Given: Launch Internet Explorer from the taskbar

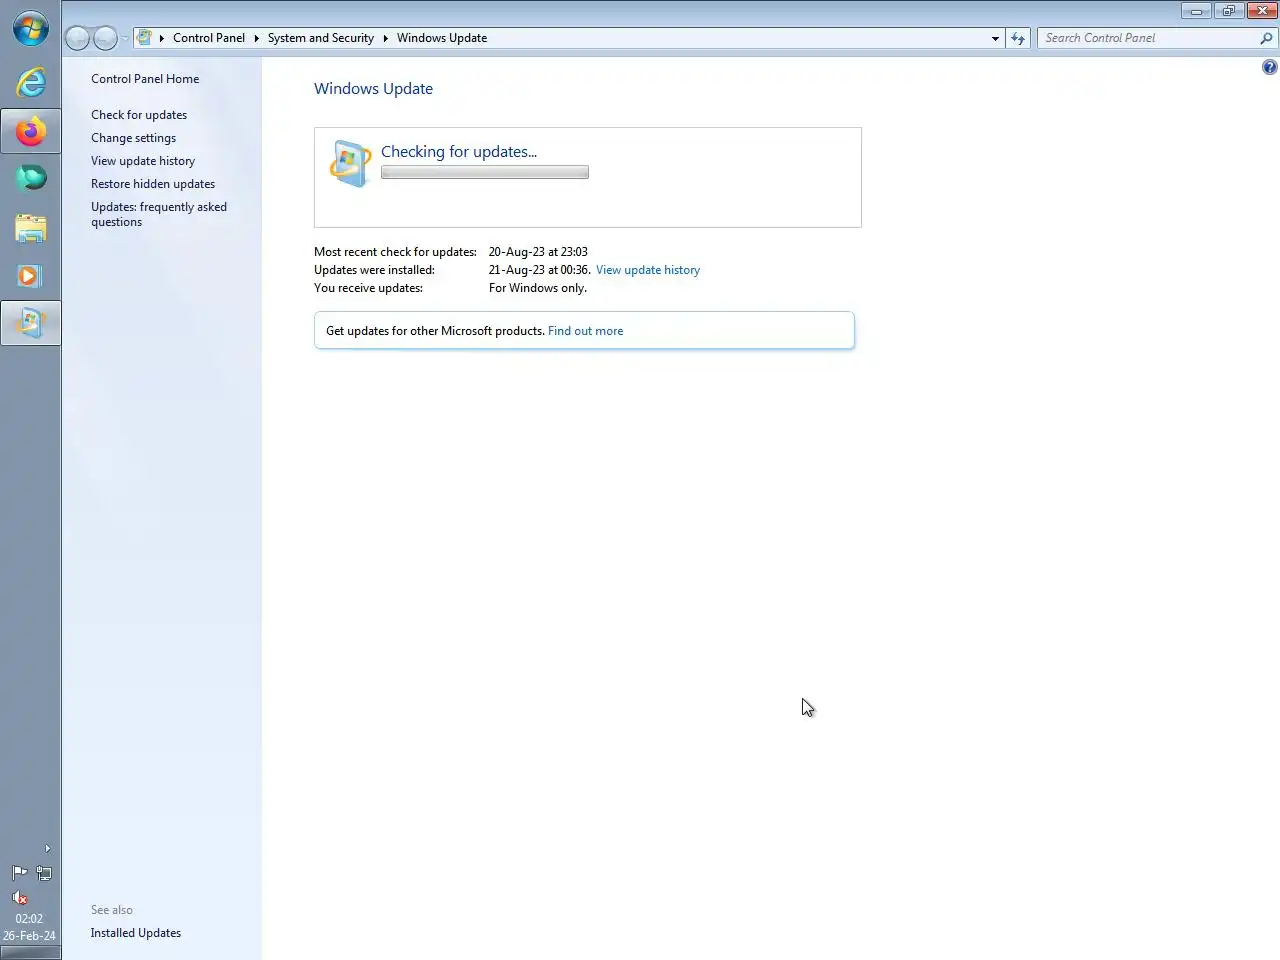Looking at the screenshot, I should [x=30, y=82].
